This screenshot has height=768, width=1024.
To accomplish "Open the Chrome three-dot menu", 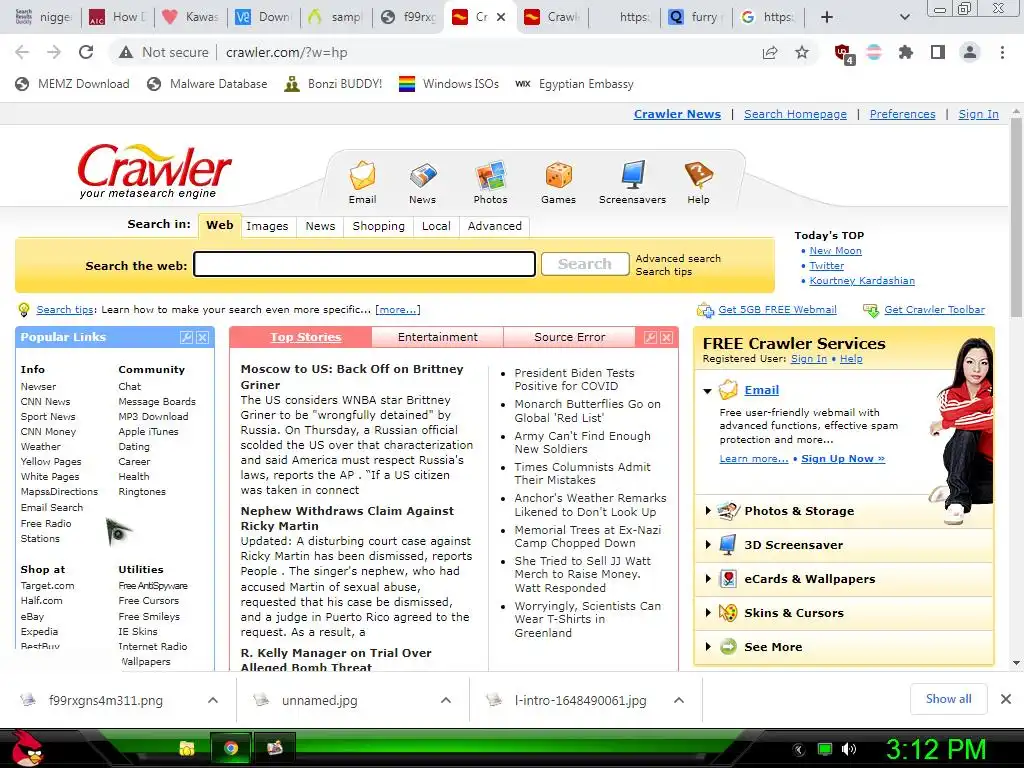I will coord(1002,52).
